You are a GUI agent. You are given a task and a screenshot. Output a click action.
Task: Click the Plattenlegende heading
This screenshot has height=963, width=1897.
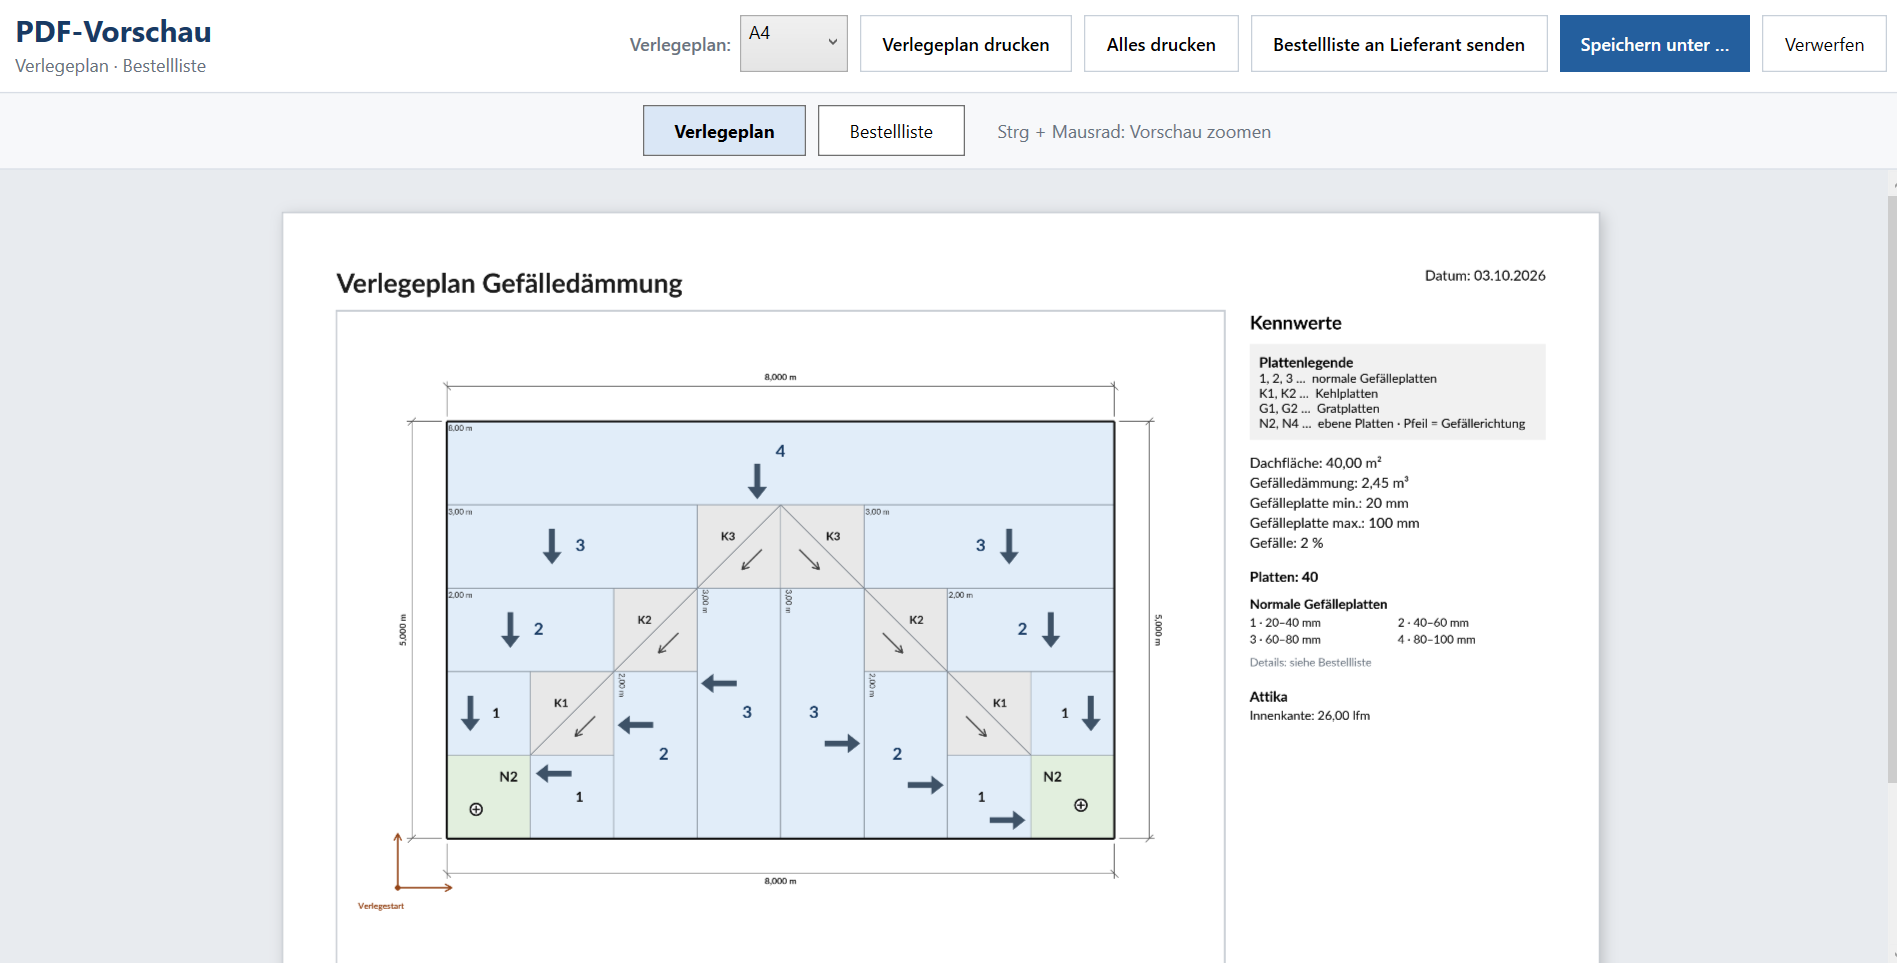click(1306, 362)
